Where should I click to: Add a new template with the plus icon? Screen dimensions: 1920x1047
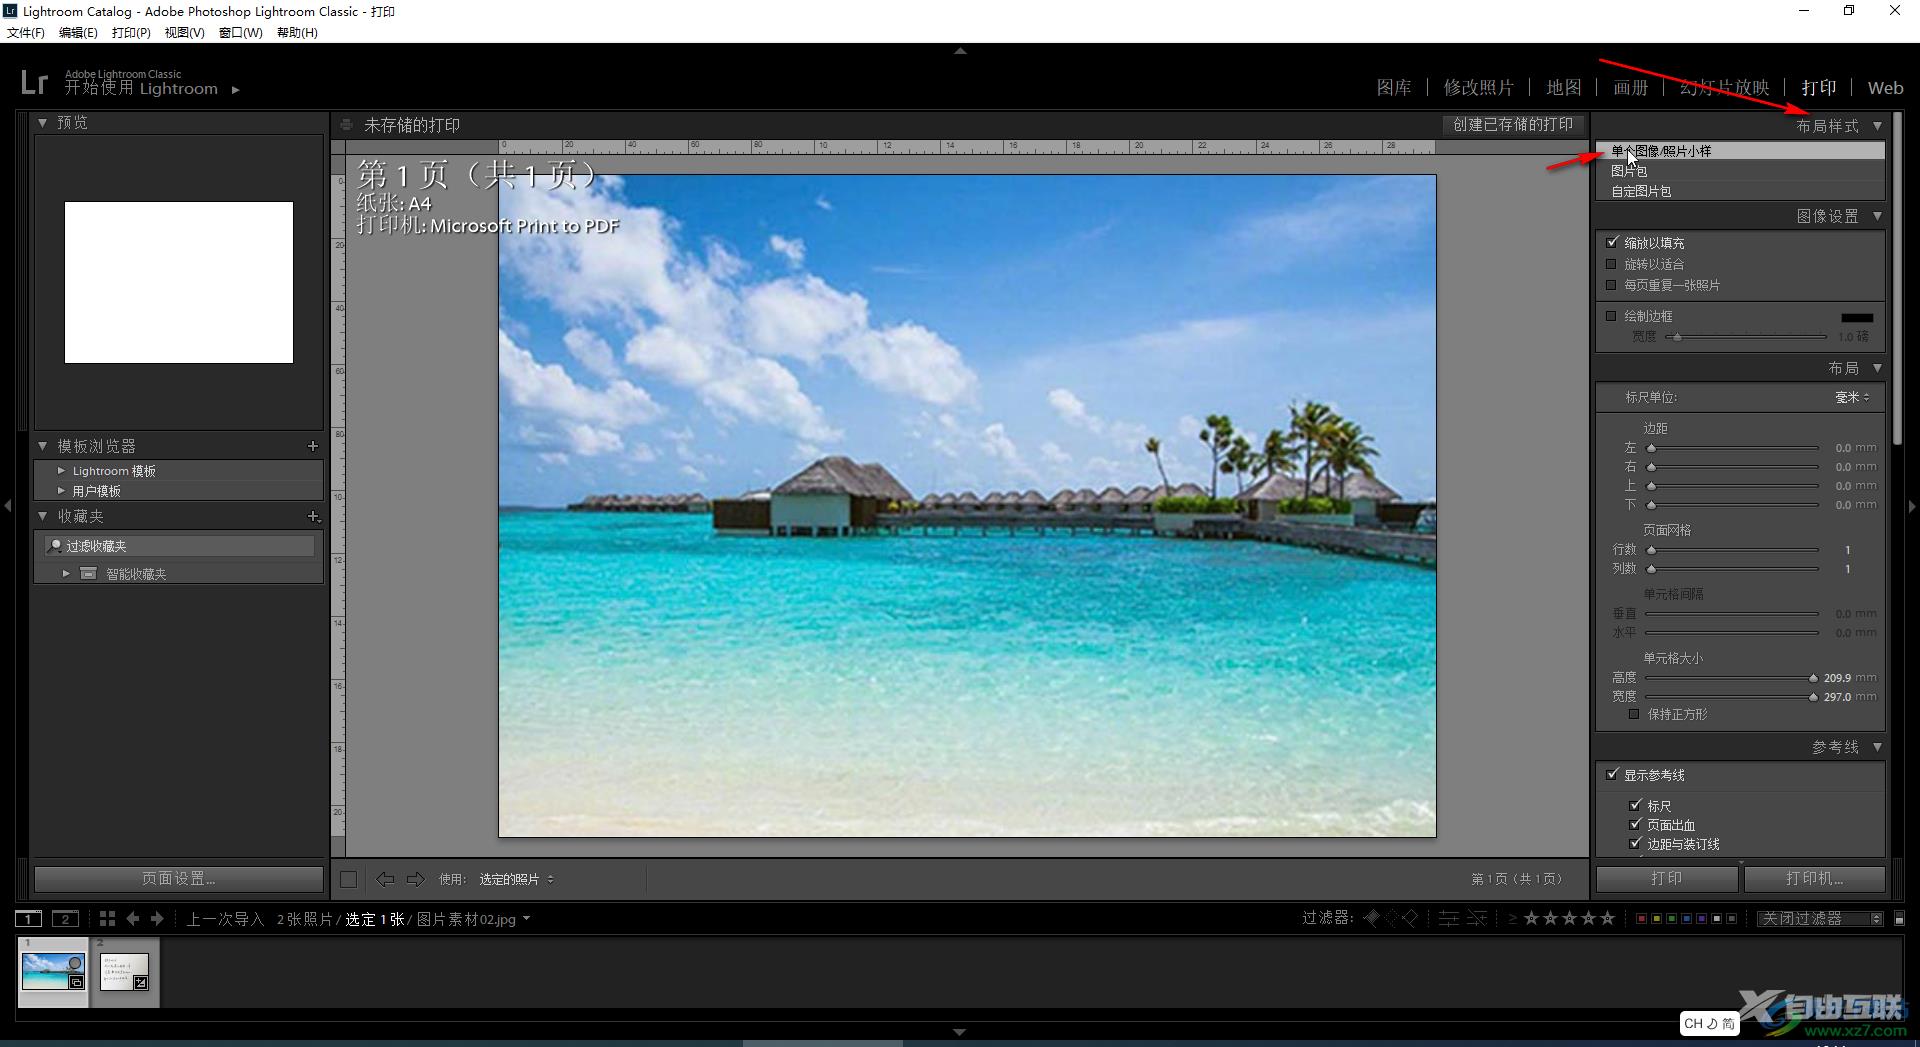(313, 446)
